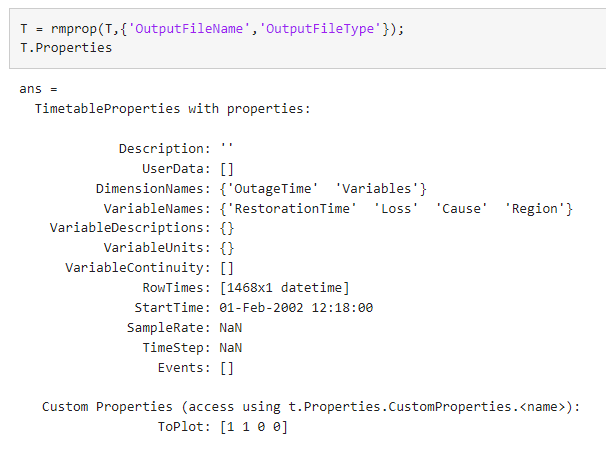Click the Events property label

click(x=184, y=368)
